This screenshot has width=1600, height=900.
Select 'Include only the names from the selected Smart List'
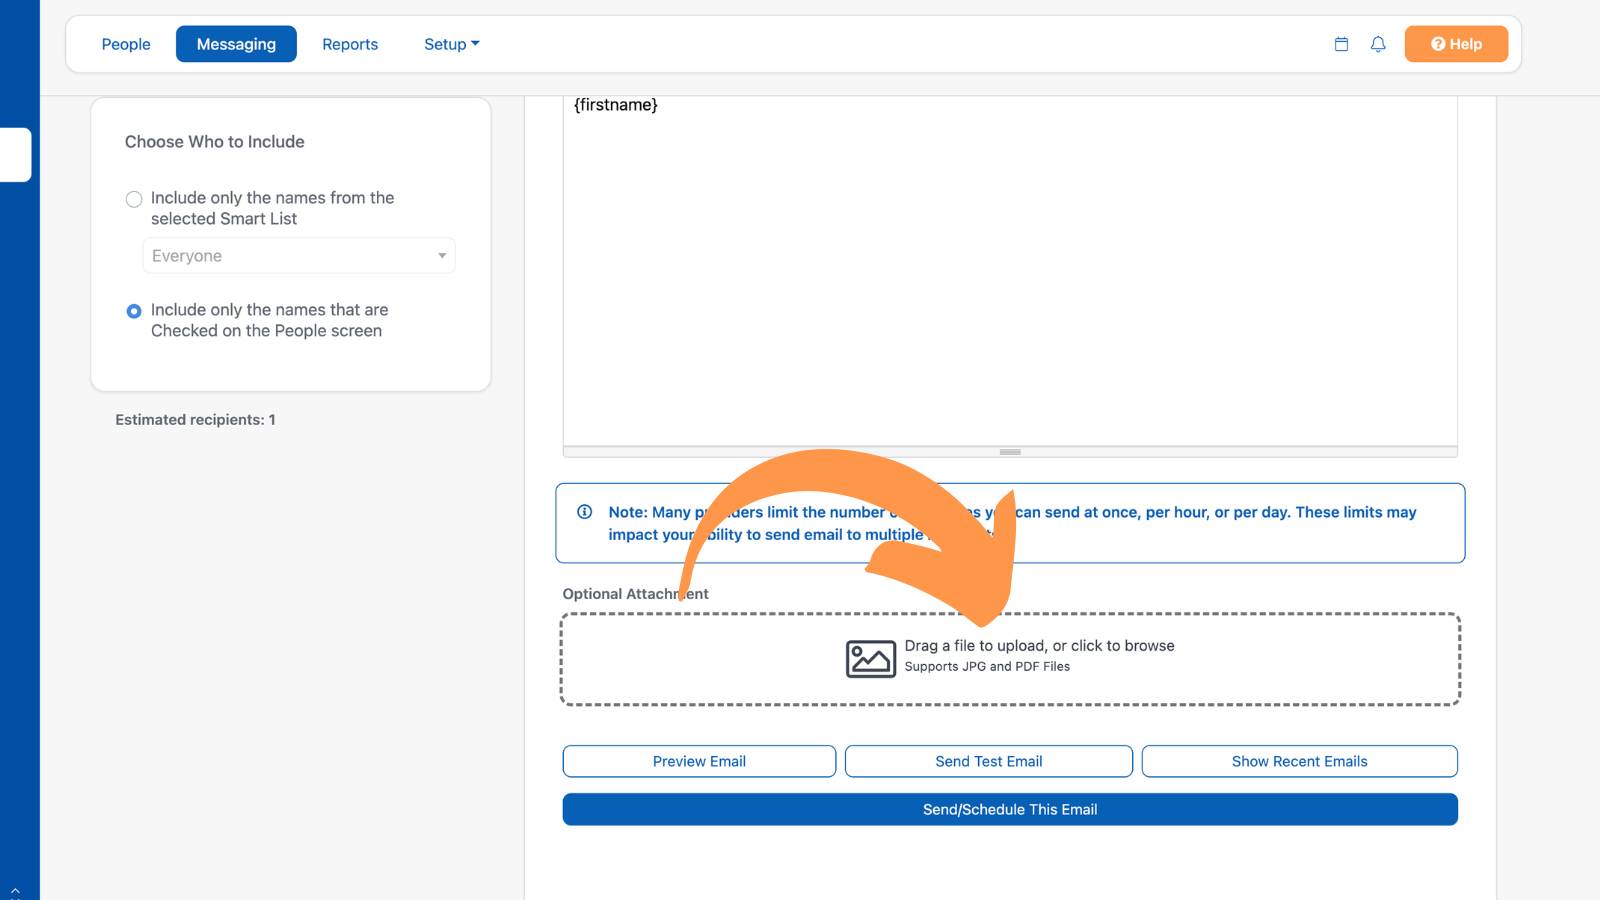pos(134,199)
